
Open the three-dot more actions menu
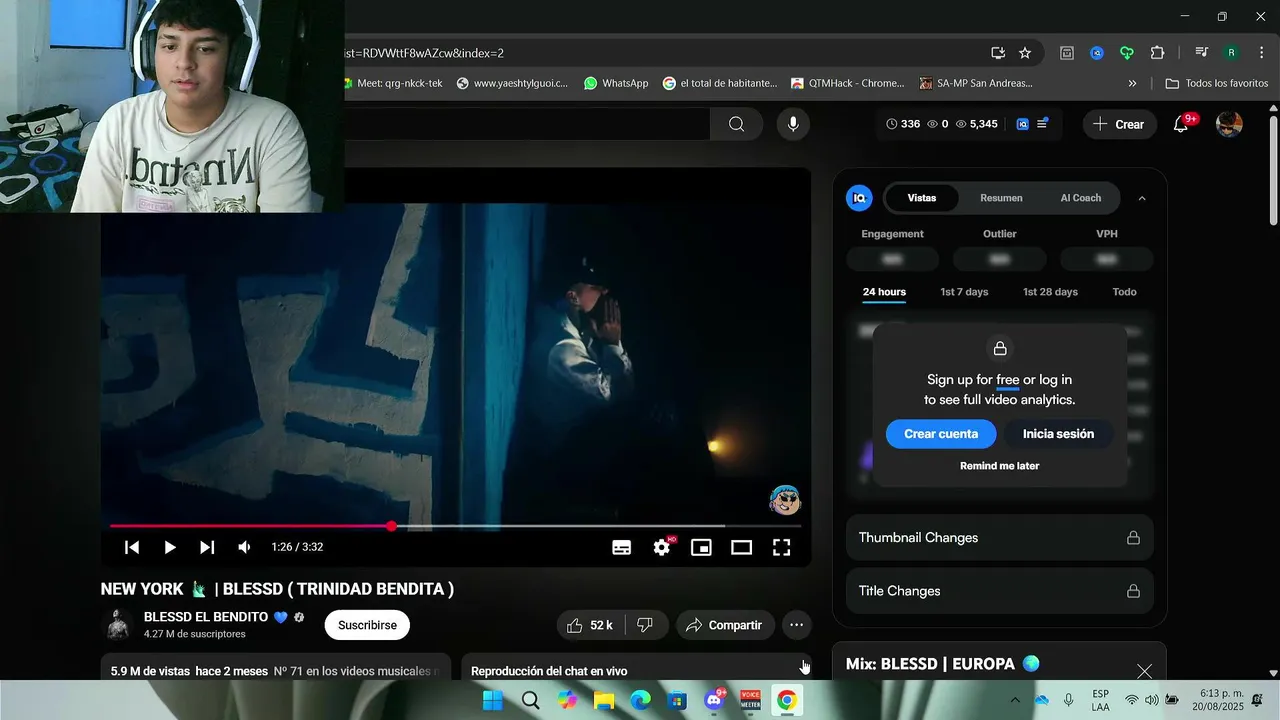796,625
